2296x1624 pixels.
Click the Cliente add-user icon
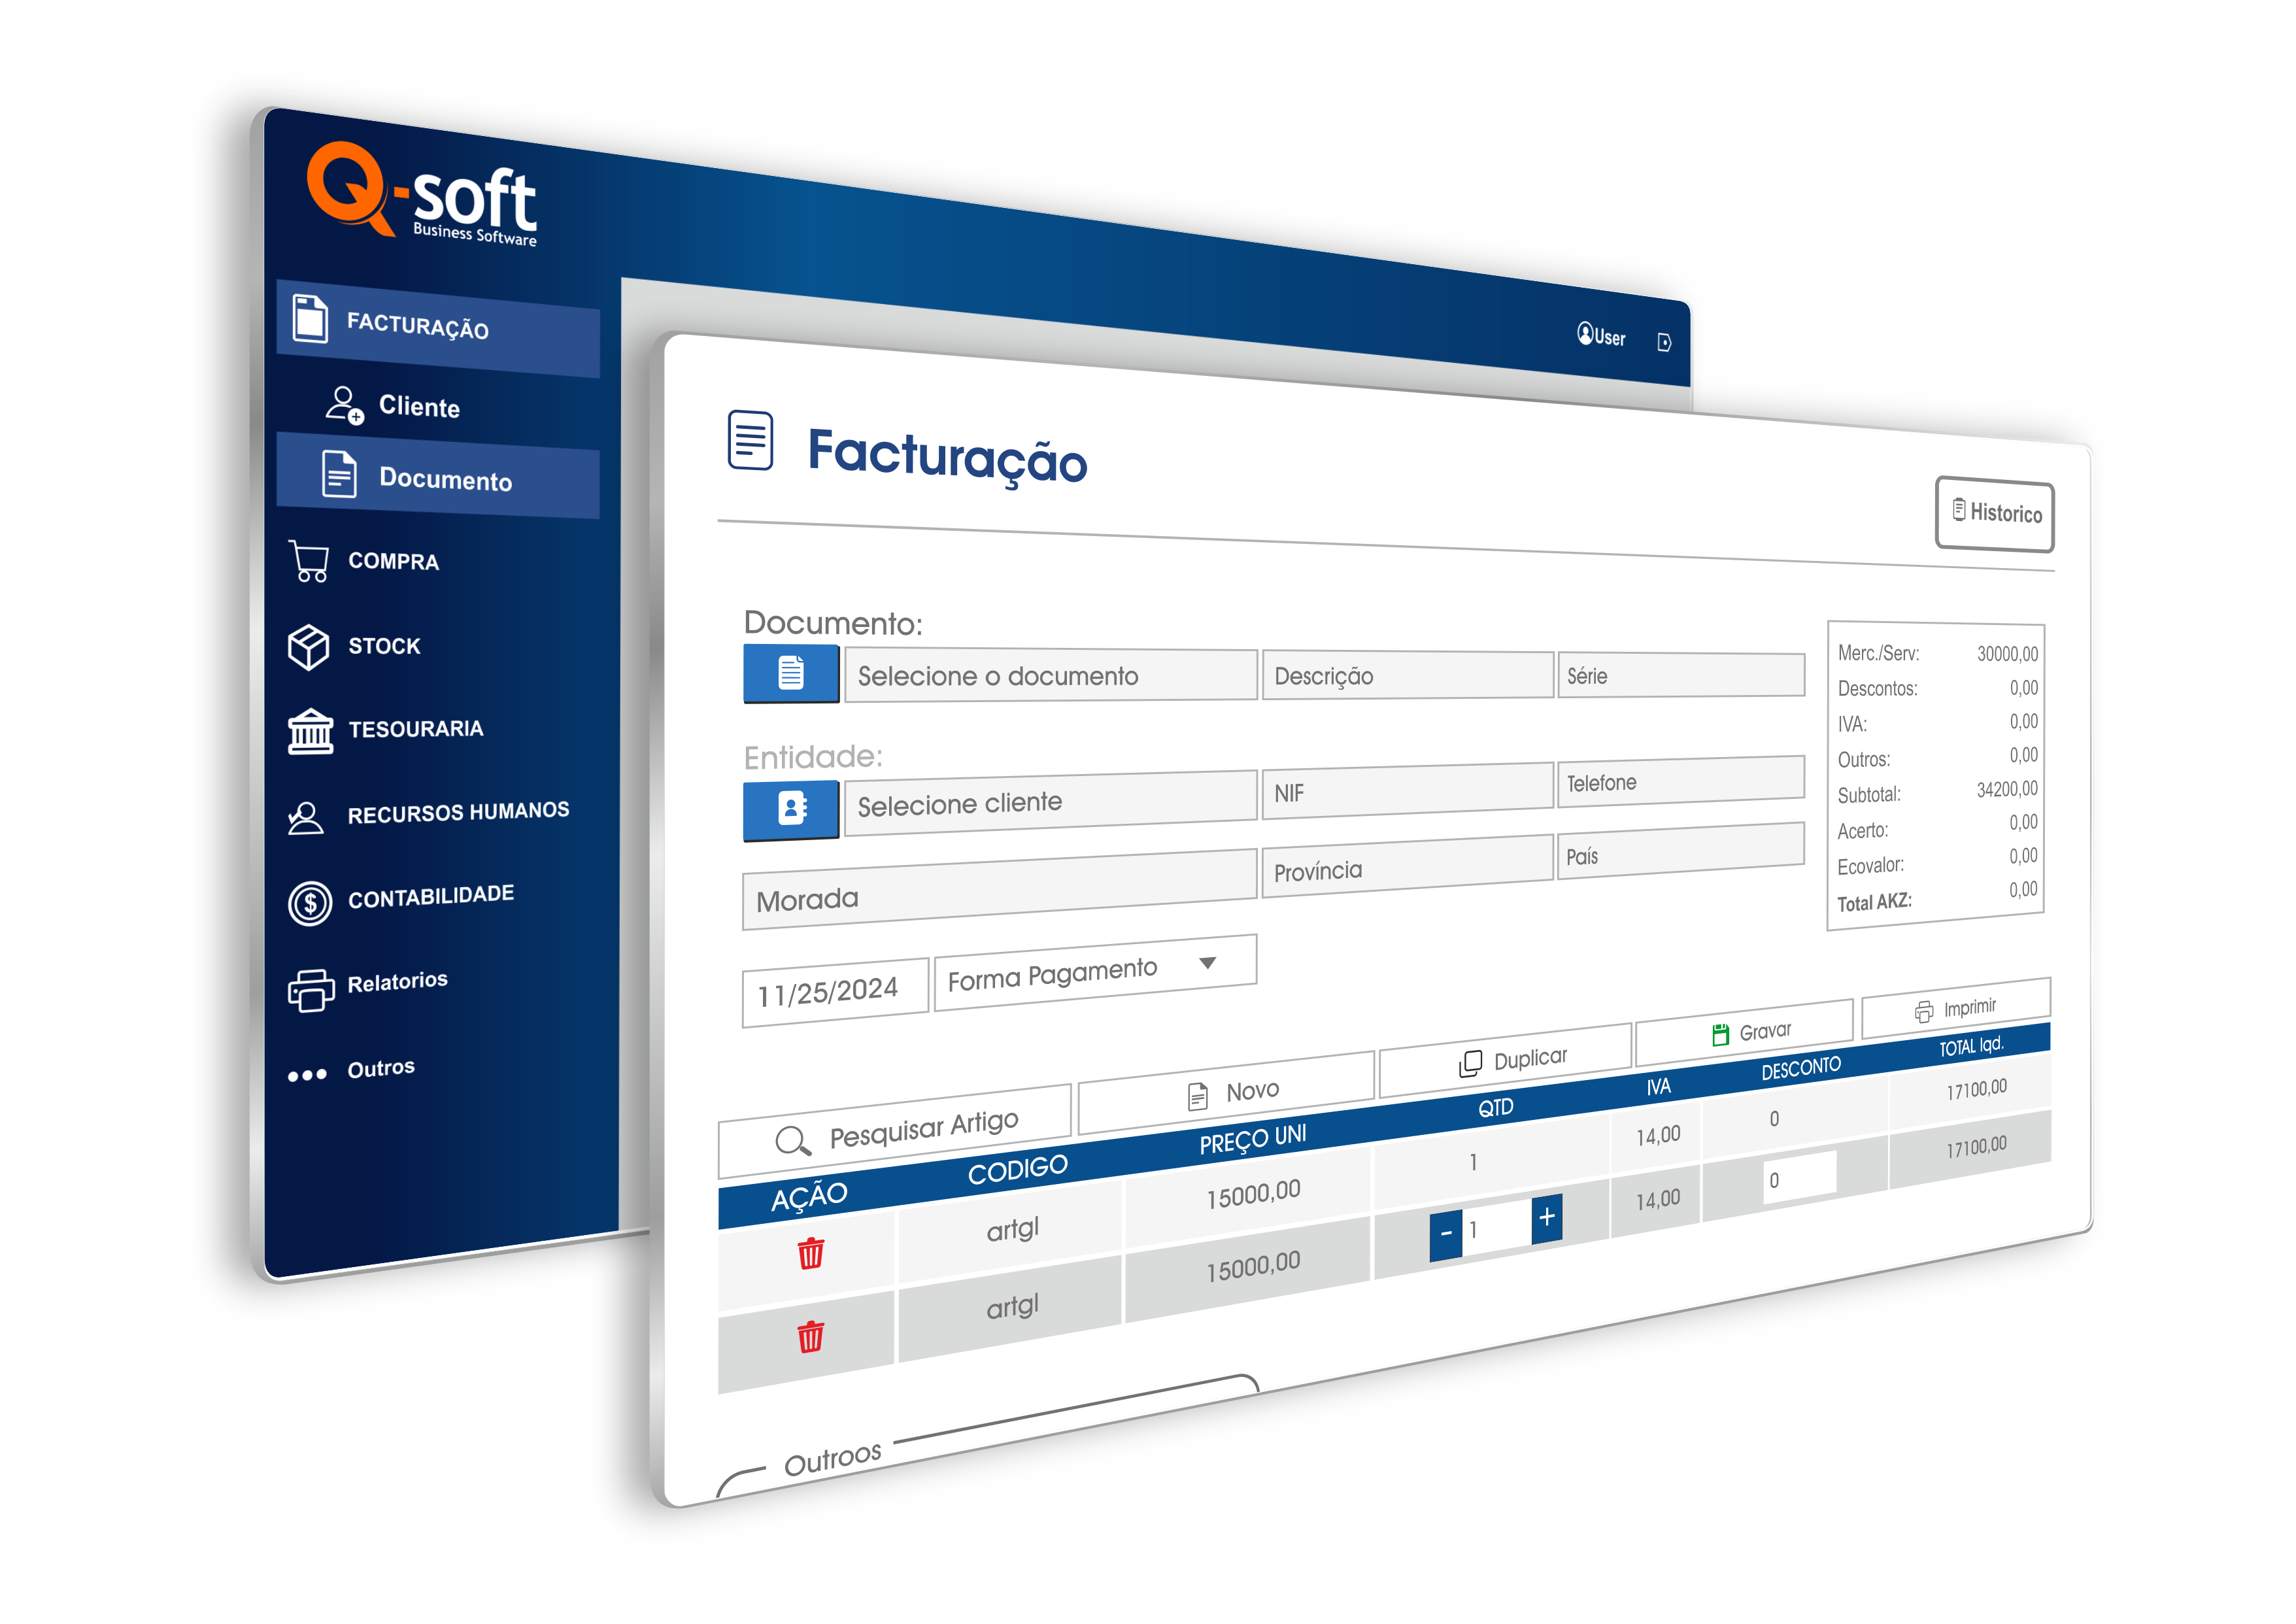345,405
